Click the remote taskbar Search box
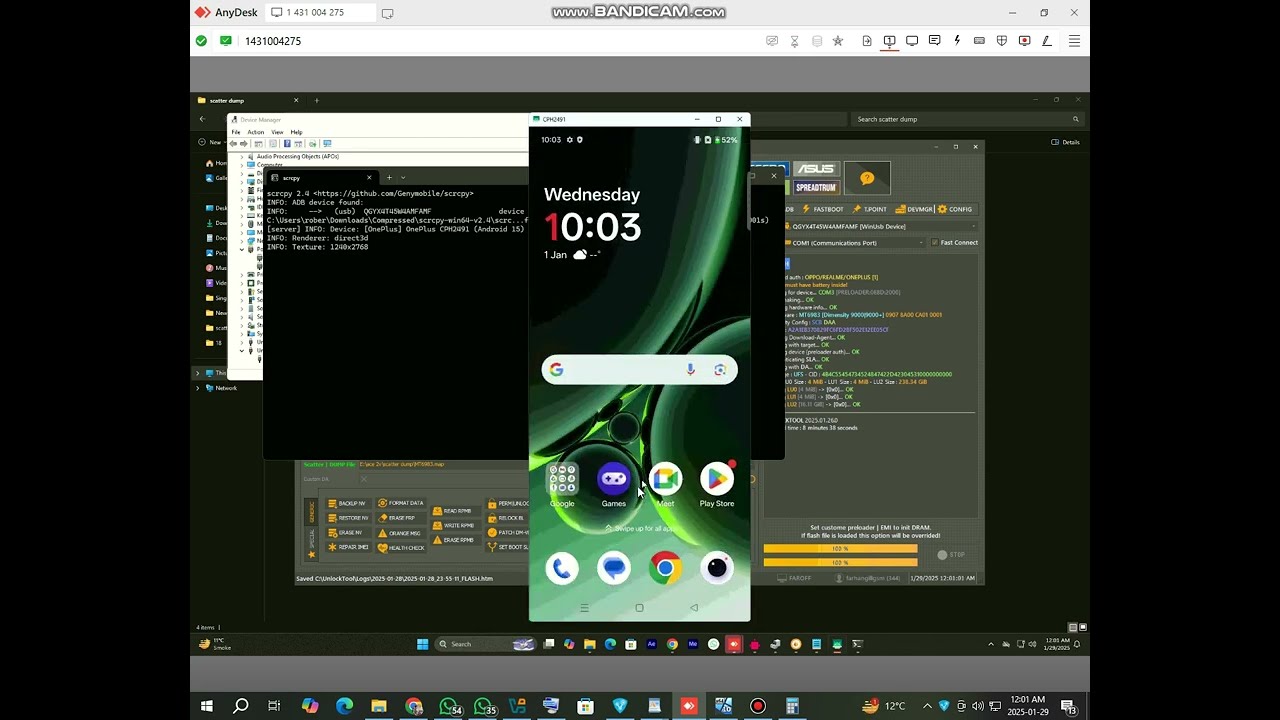 pos(486,644)
